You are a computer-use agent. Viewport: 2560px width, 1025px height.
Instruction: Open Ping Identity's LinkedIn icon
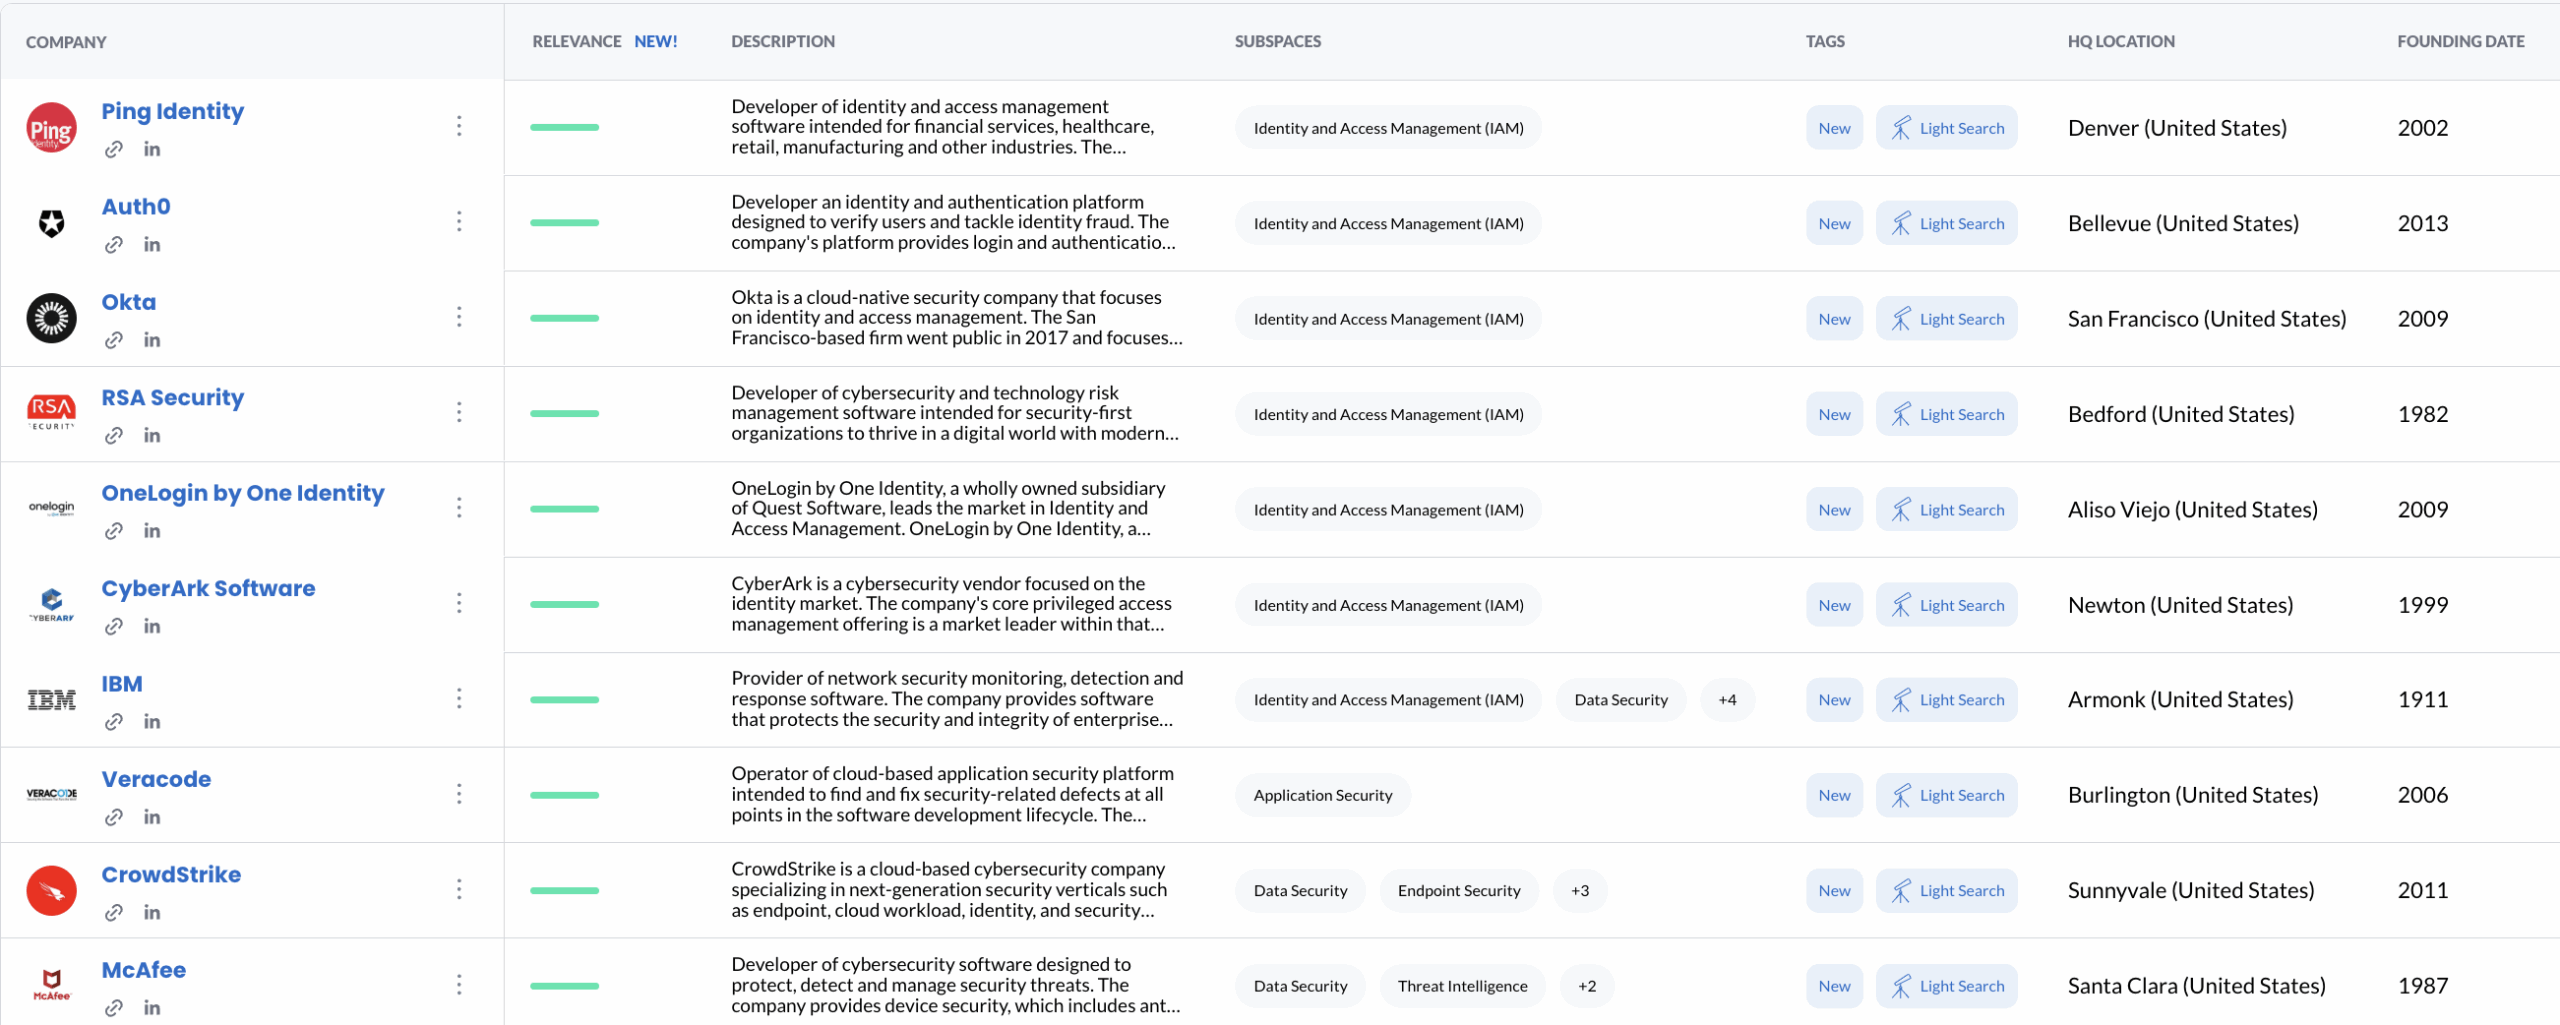[x=152, y=149]
